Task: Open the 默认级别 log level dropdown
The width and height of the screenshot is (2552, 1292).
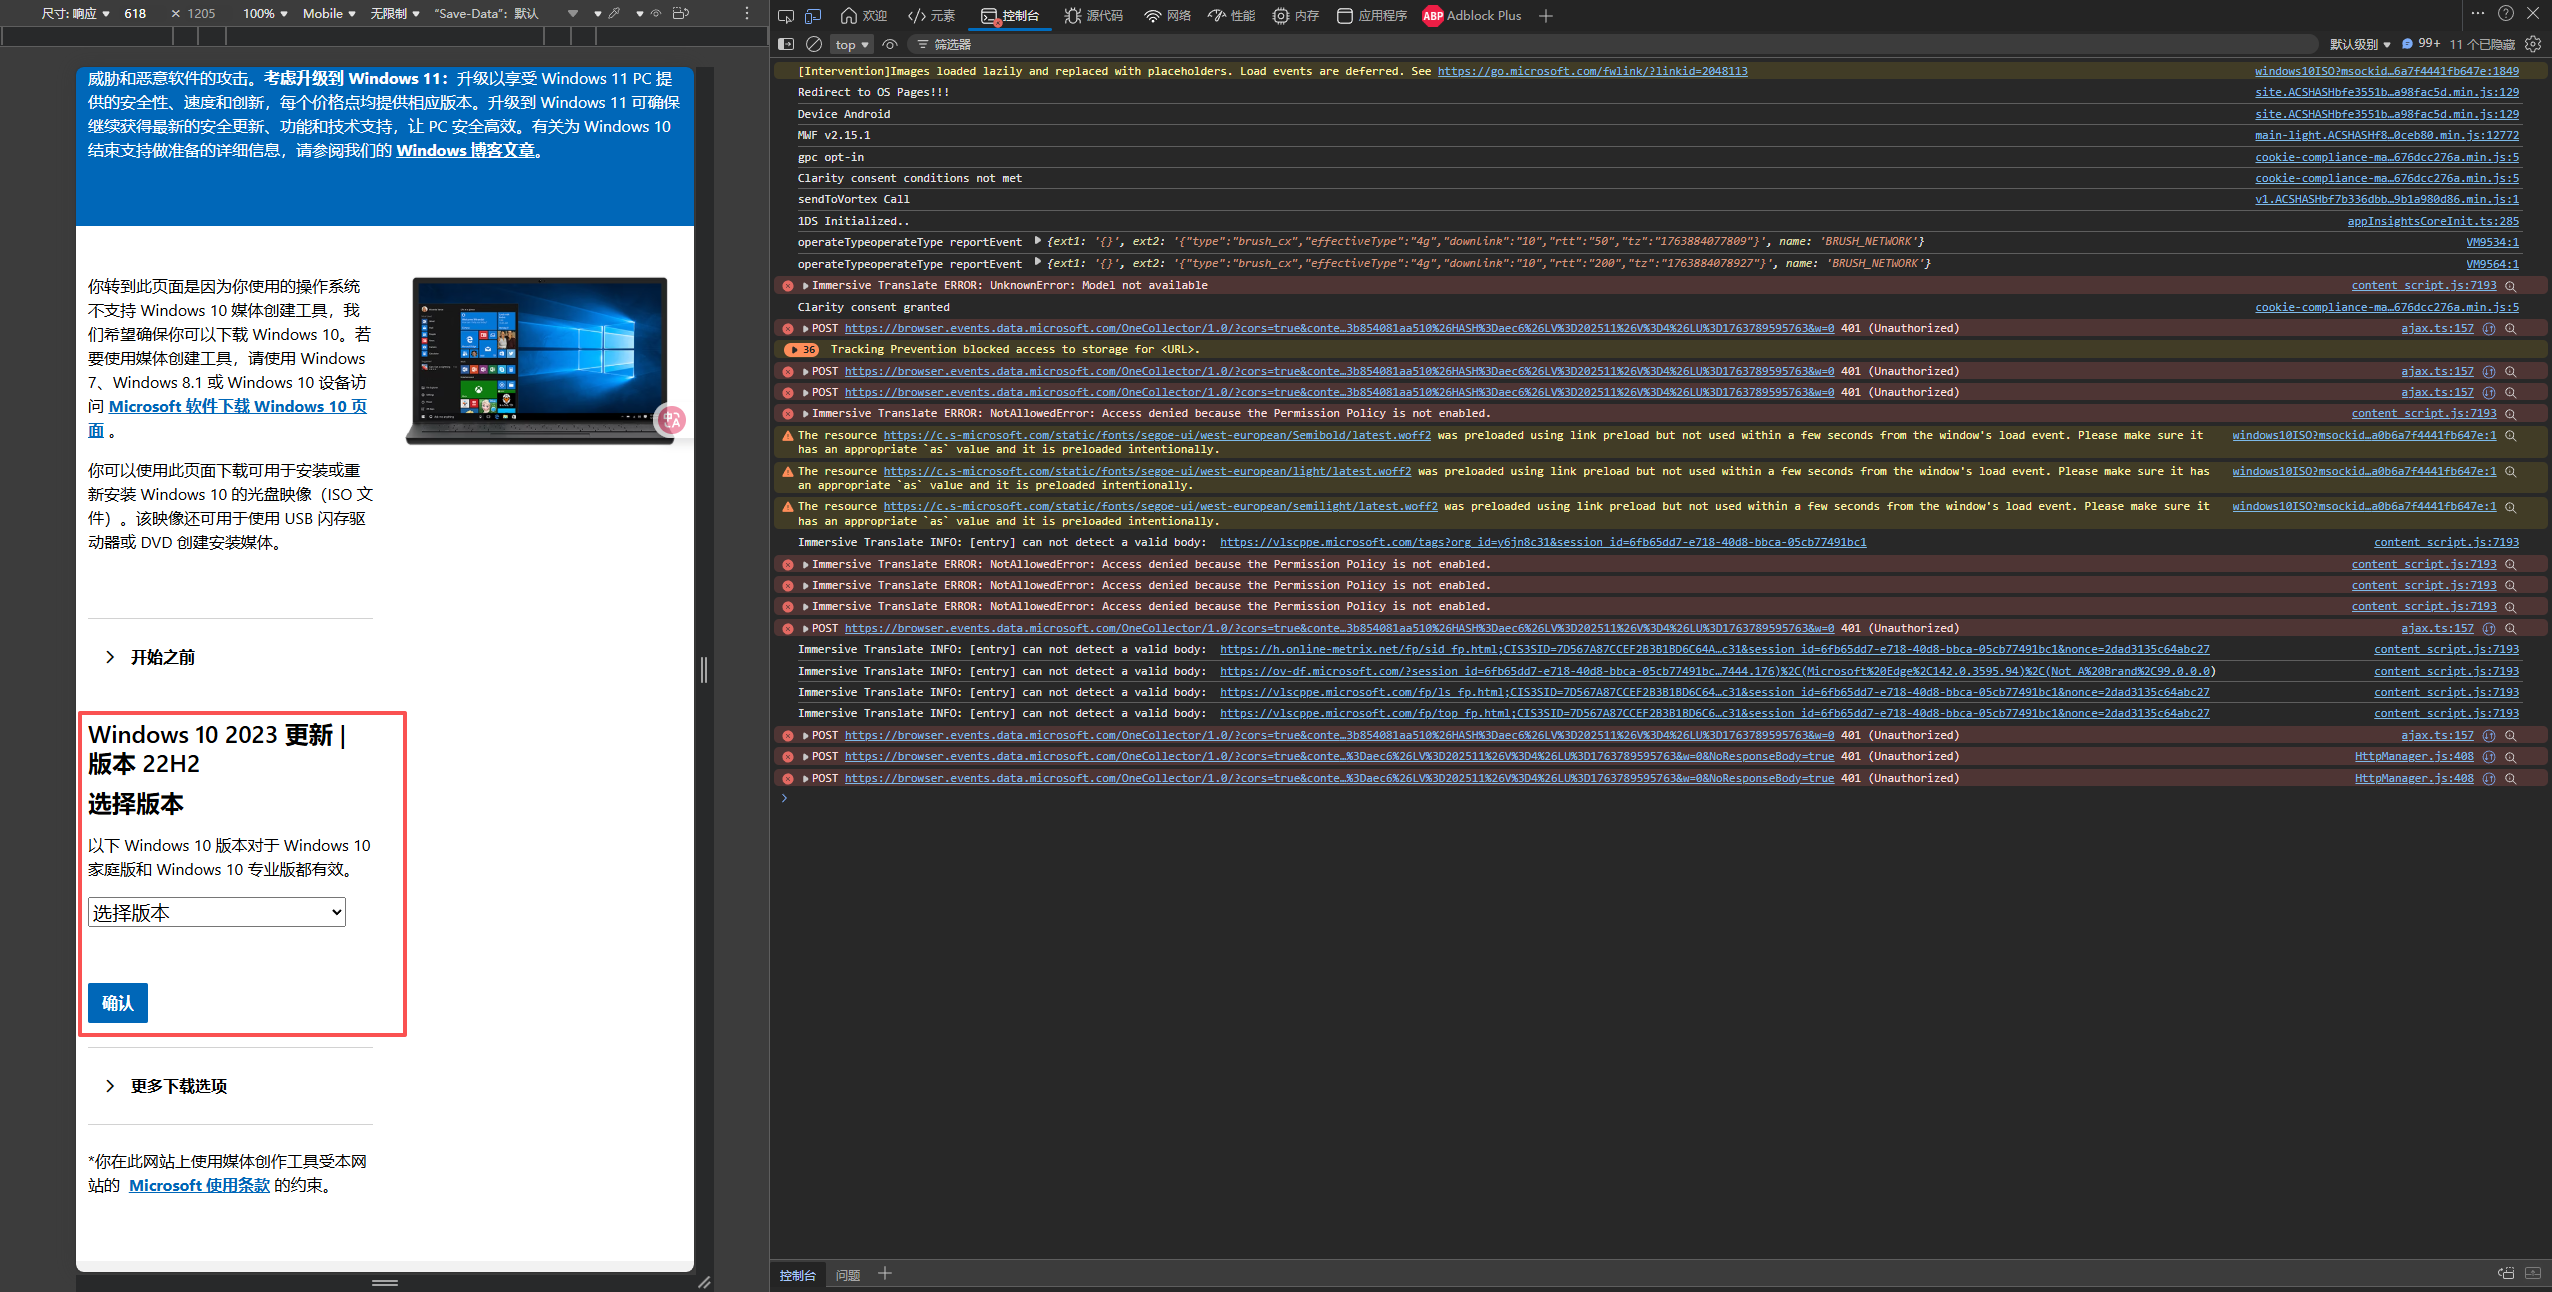Action: [2359, 45]
